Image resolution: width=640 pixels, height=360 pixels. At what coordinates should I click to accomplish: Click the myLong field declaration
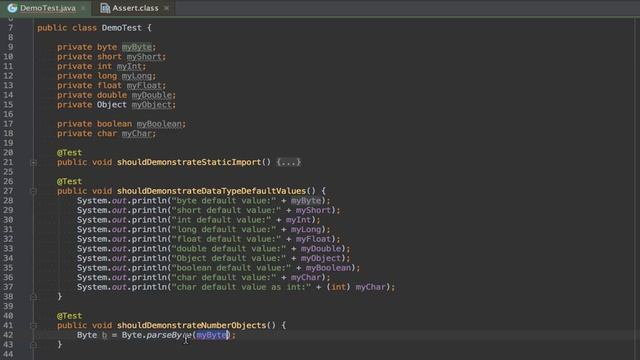click(137, 76)
